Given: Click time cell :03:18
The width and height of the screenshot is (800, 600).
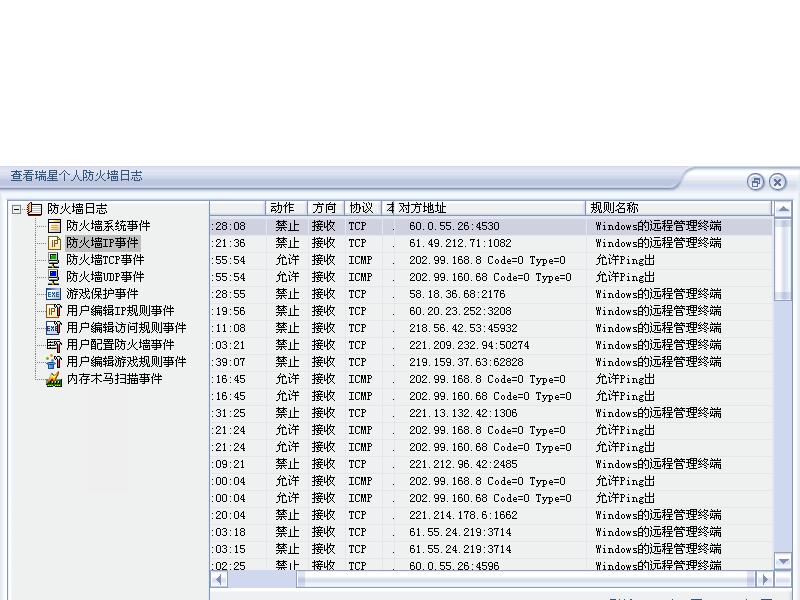Looking at the screenshot, I should point(229,532).
